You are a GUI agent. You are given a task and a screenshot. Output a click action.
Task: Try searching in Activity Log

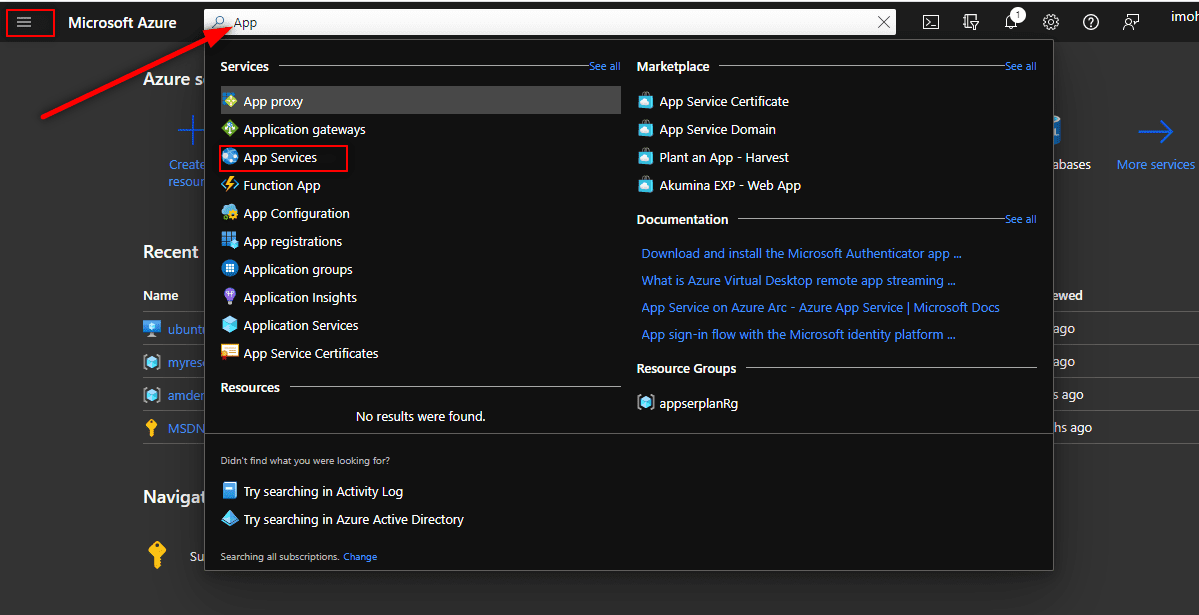[x=323, y=492]
